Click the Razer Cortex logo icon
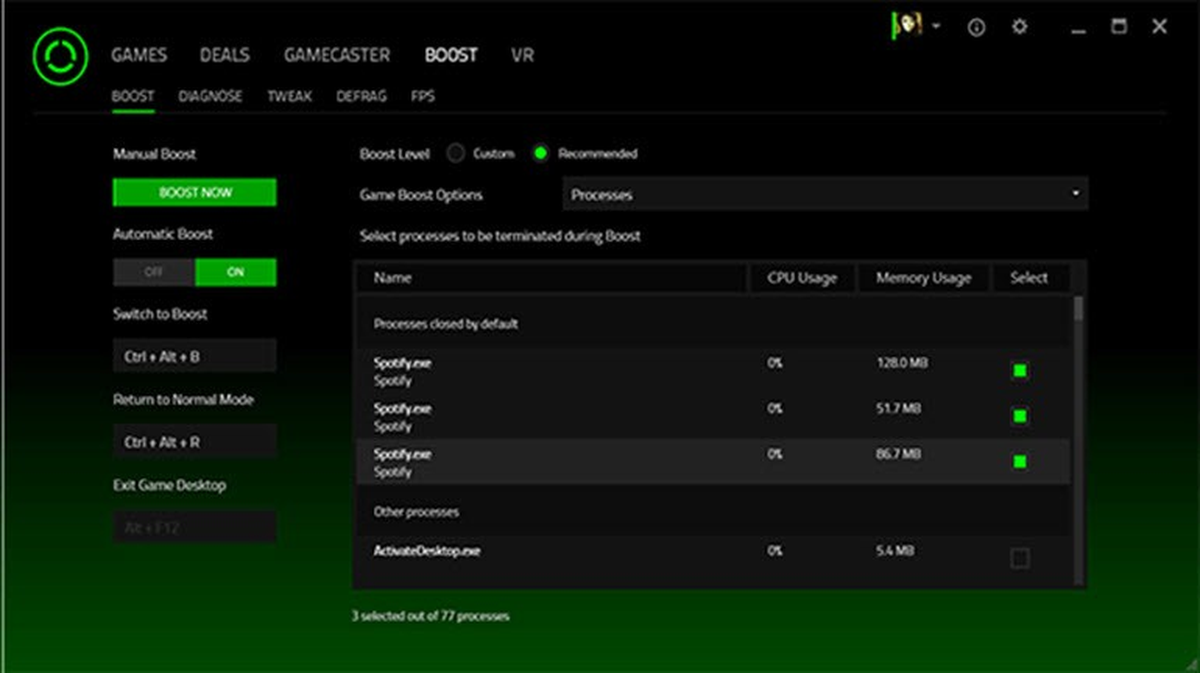The image size is (1200, 673). click(60, 54)
